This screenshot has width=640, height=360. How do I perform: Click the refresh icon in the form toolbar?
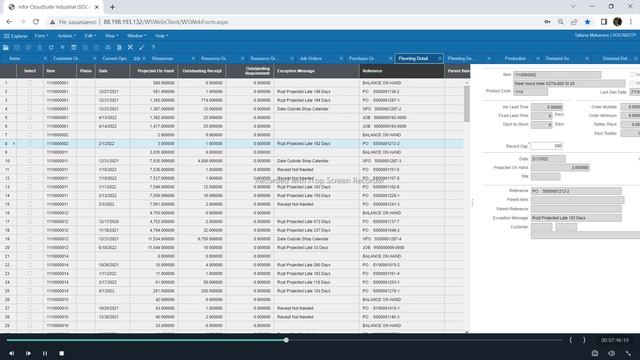(51, 47)
